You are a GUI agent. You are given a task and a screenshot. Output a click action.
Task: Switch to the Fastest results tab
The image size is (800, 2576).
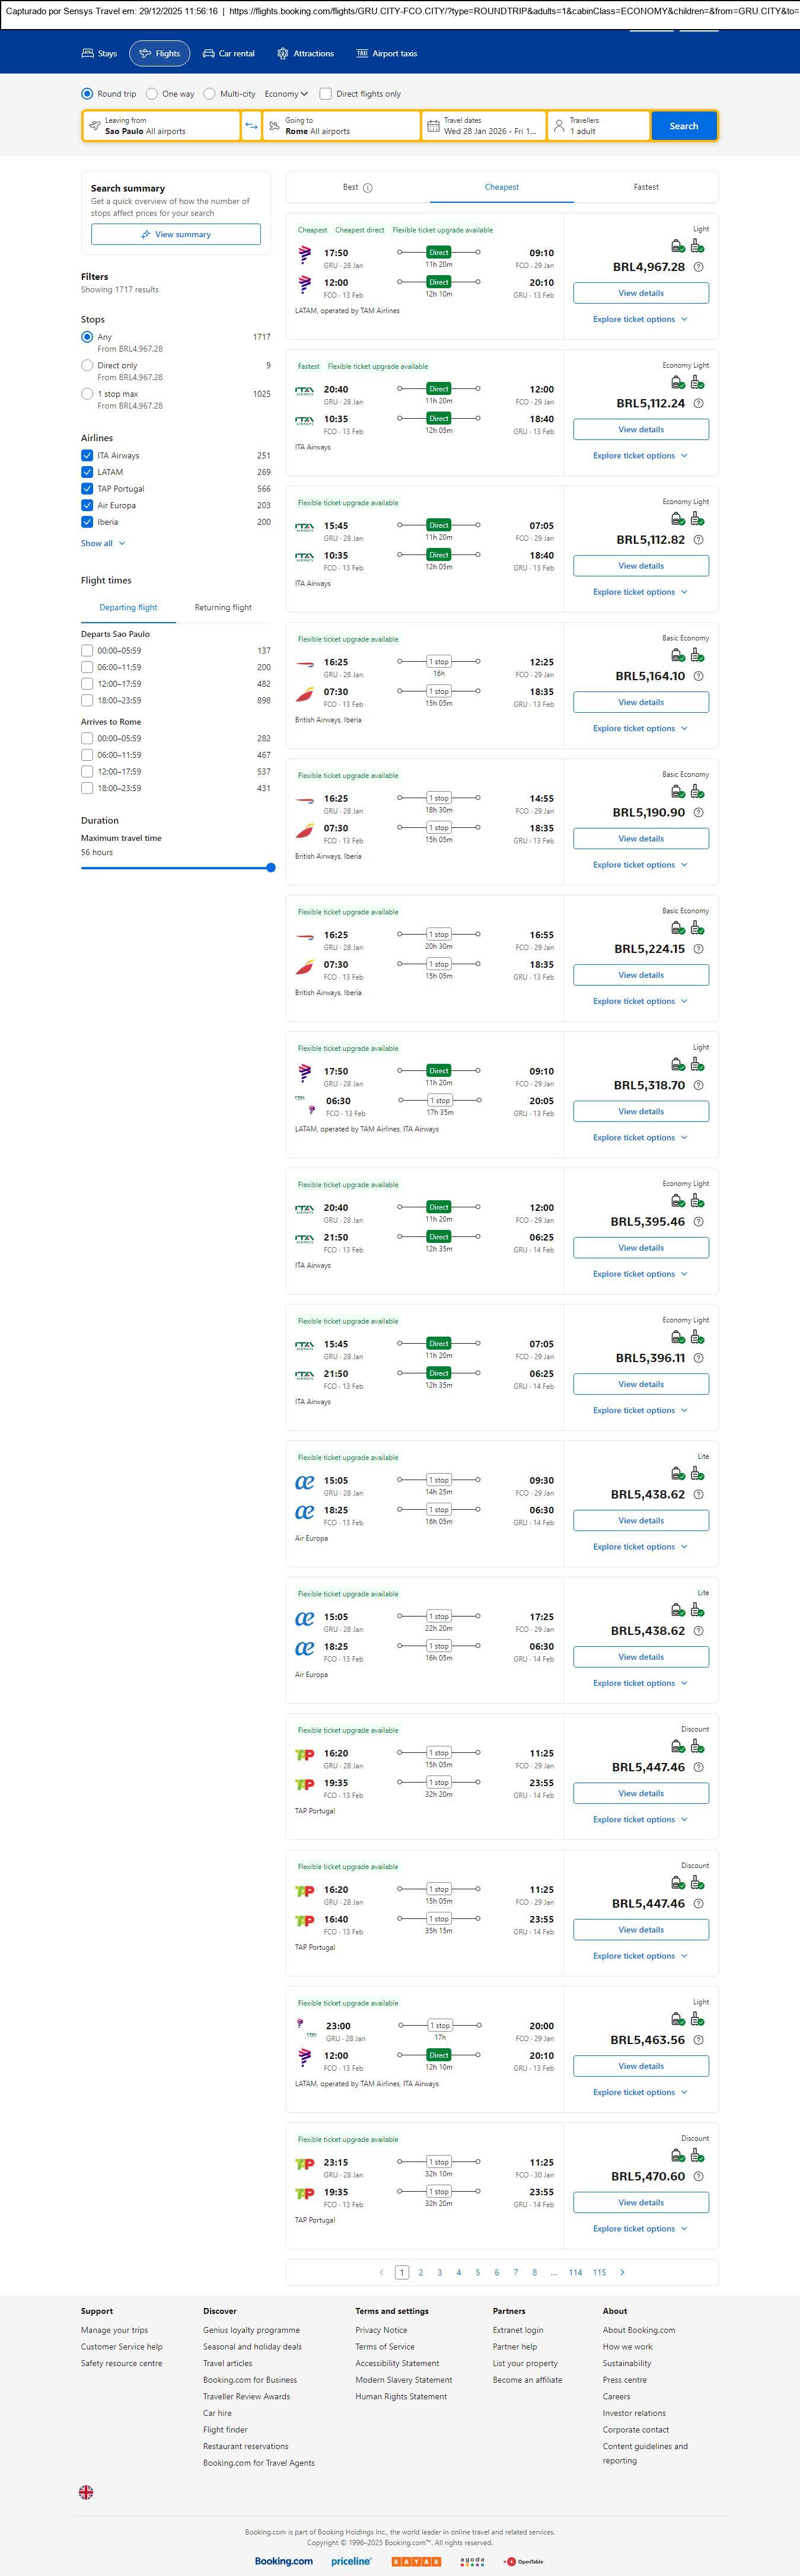pyautogui.click(x=646, y=187)
